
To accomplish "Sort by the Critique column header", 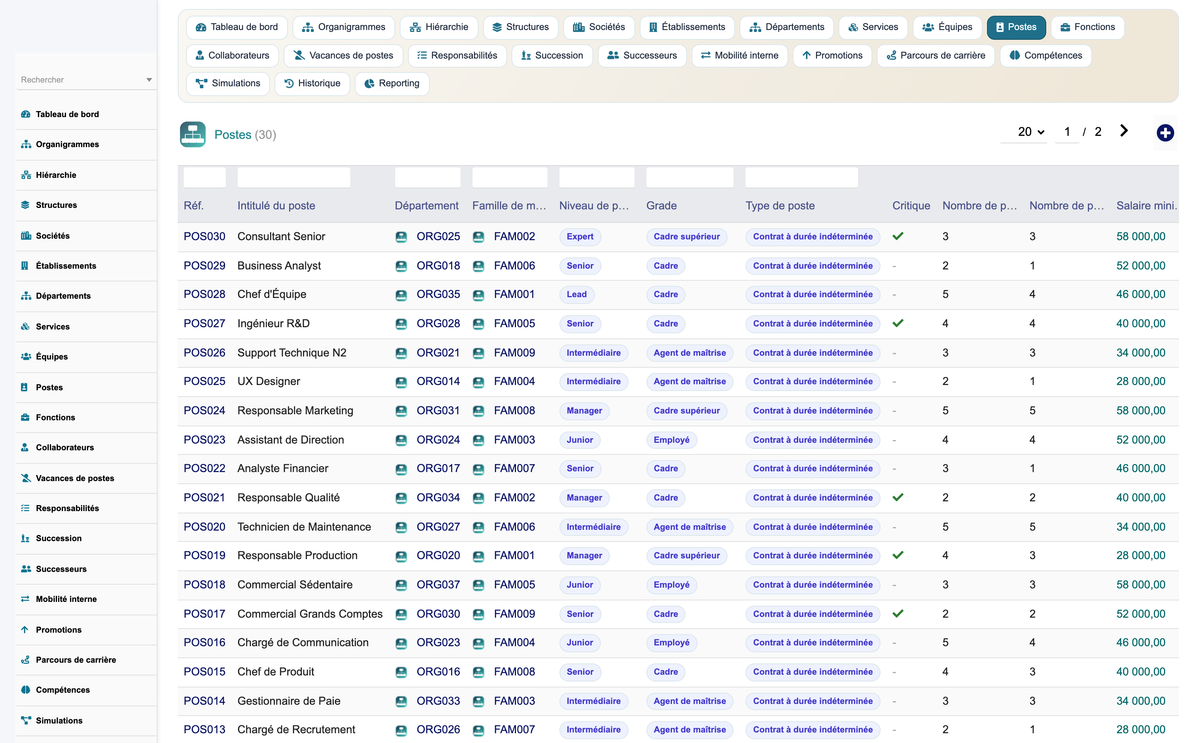I will pyautogui.click(x=911, y=206).
